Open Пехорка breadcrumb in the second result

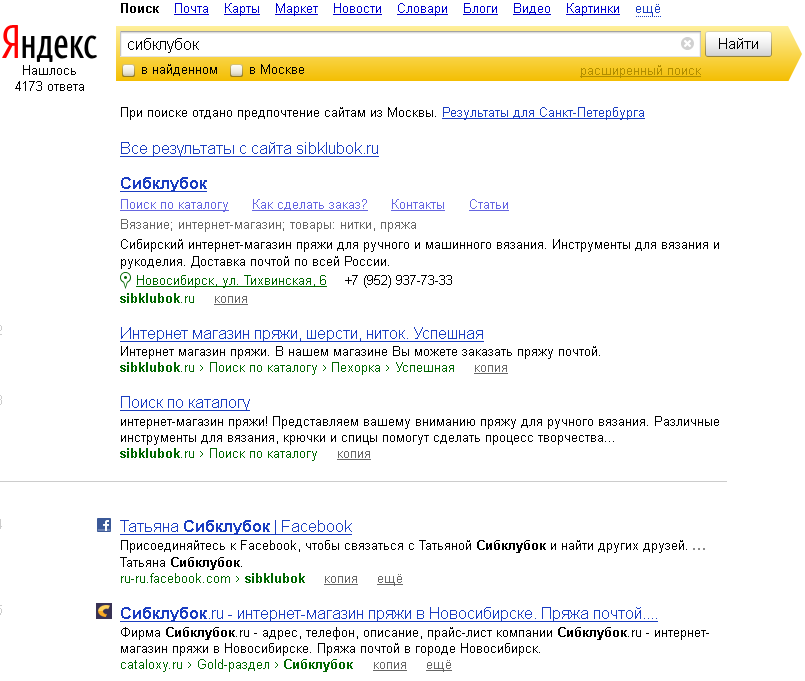tap(356, 368)
